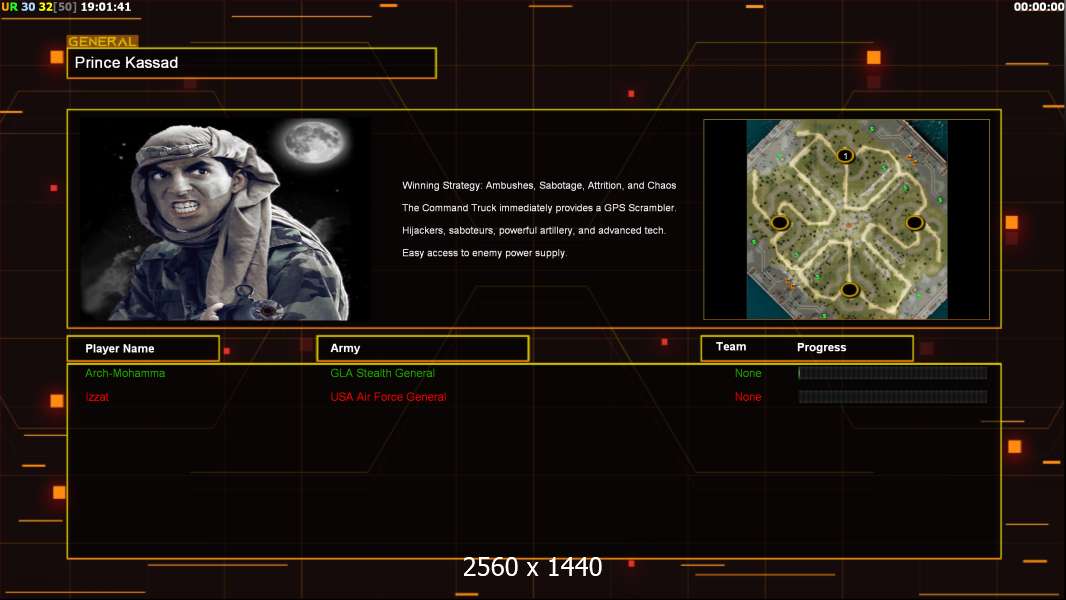Image resolution: width=1066 pixels, height=600 pixels.
Task: Click Arch-Mohamma's team value None
Action: (748, 373)
